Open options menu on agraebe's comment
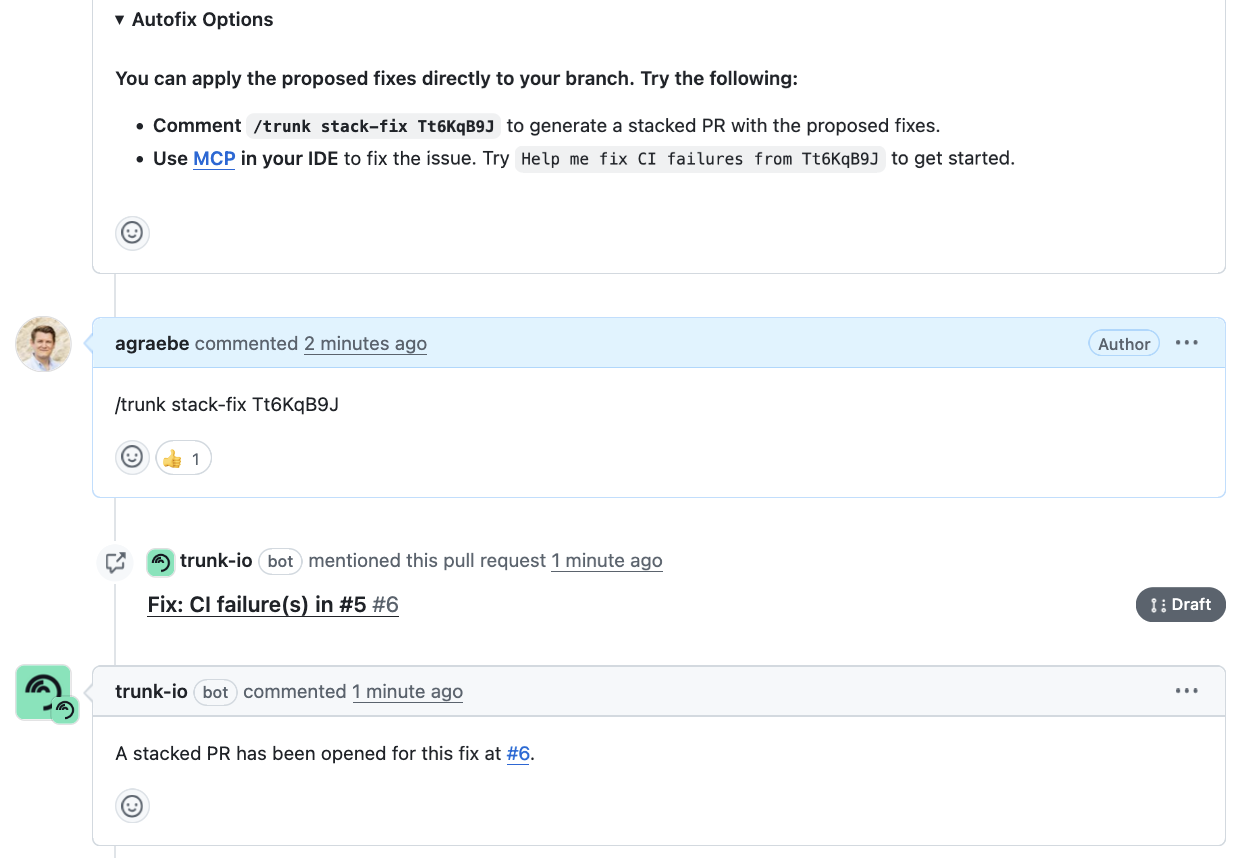Image resolution: width=1239 pixels, height=858 pixels. [1187, 343]
